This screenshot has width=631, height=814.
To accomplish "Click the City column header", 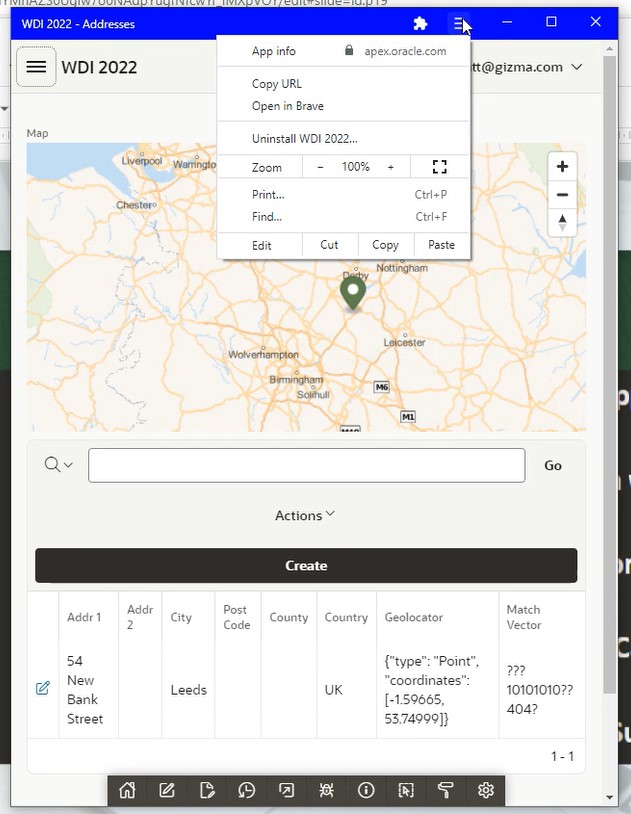I will click(181, 617).
